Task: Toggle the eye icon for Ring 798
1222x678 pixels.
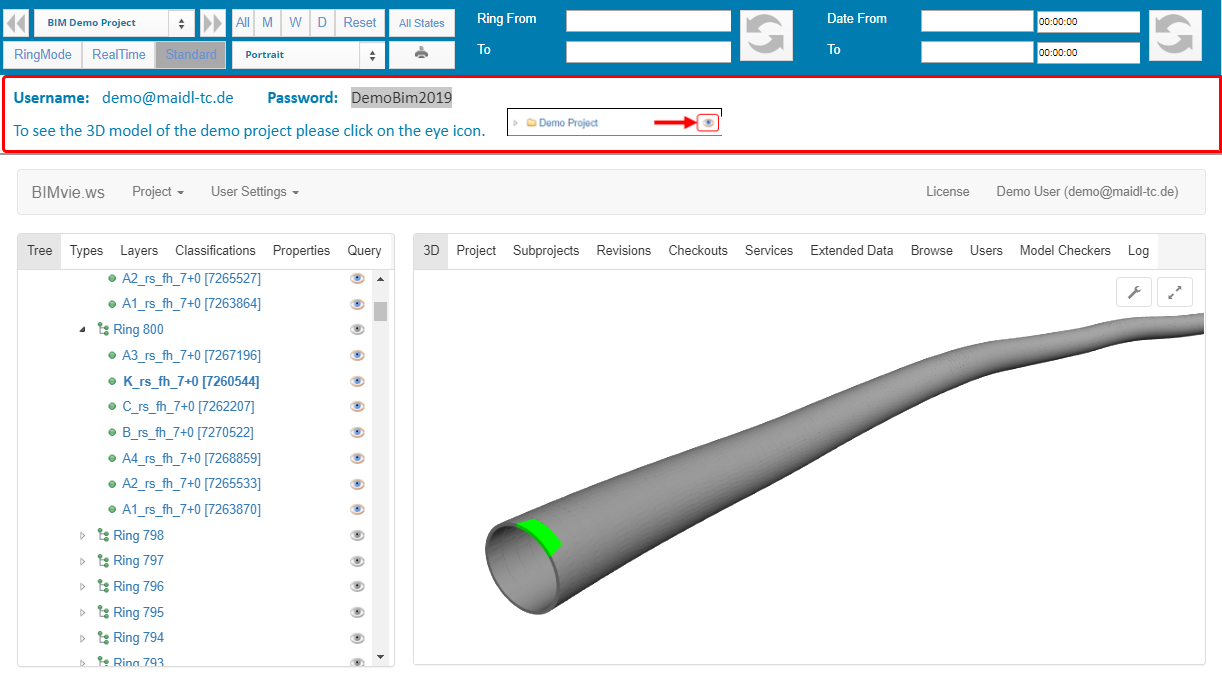Action: [x=357, y=535]
